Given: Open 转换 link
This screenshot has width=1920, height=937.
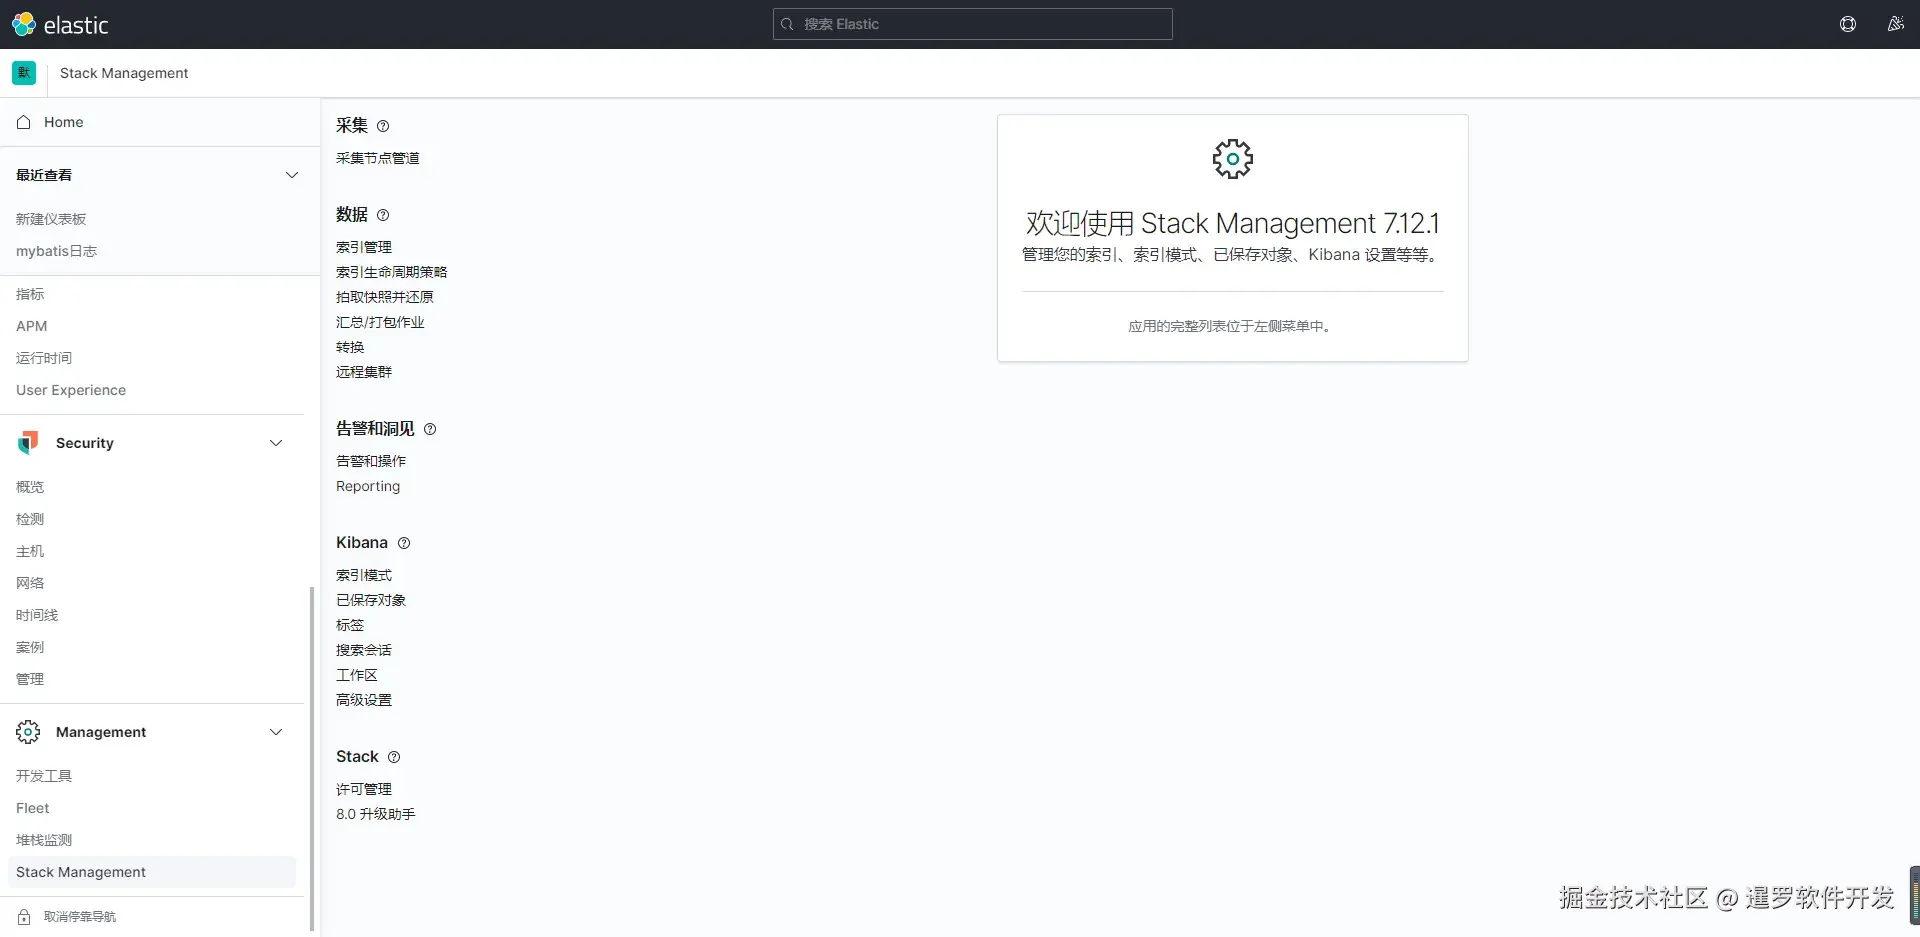Looking at the screenshot, I should point(350,347).
